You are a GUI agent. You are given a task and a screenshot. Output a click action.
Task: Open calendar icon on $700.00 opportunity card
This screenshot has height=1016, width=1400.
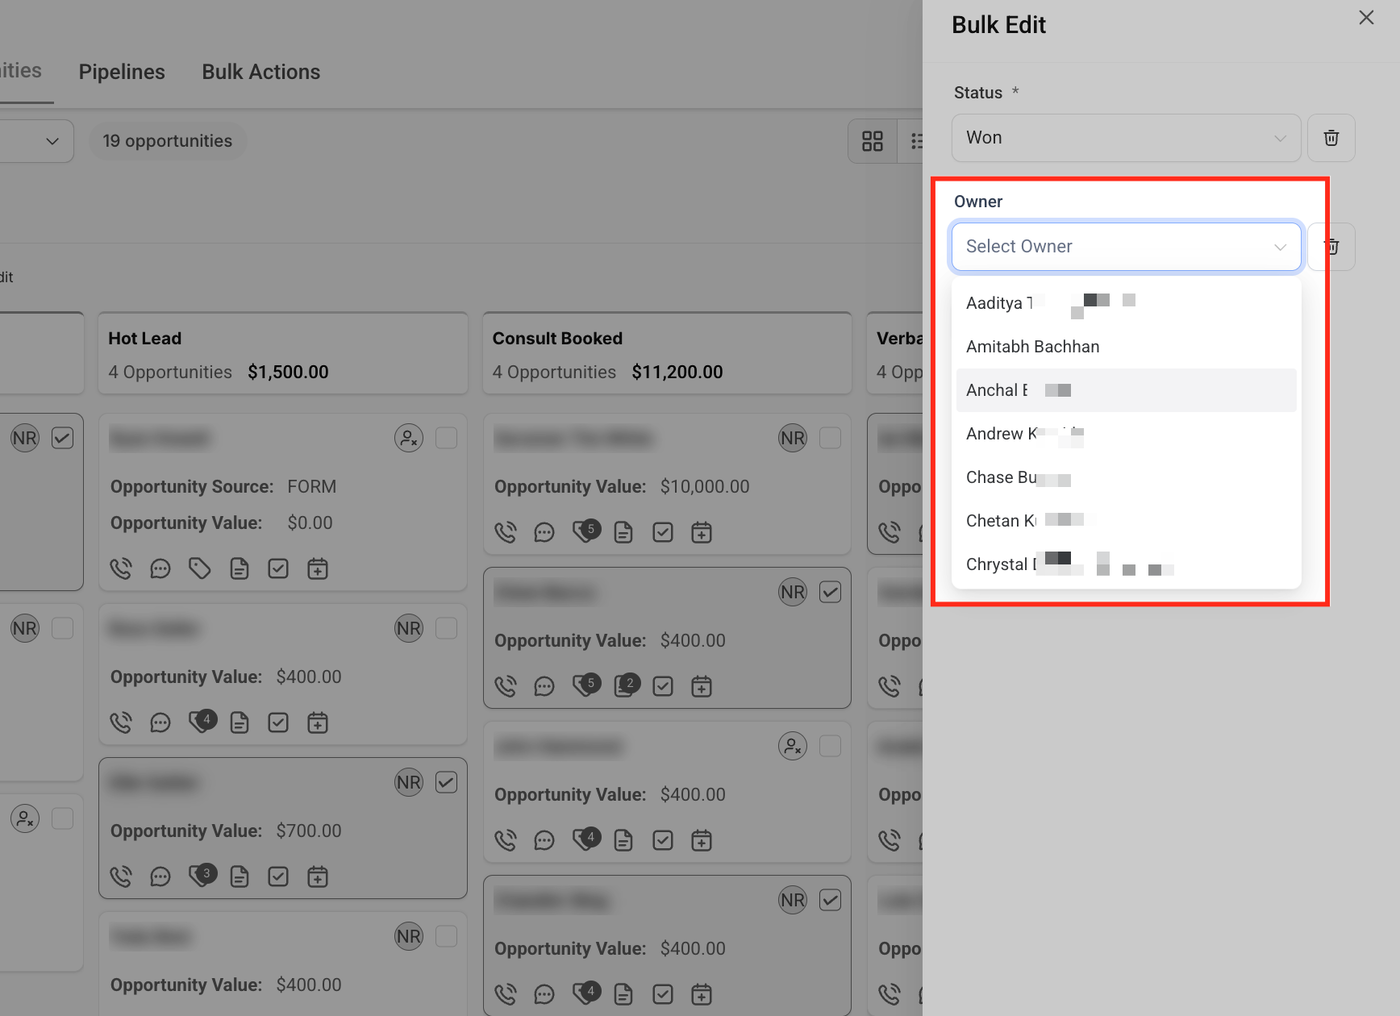(318, 877)
